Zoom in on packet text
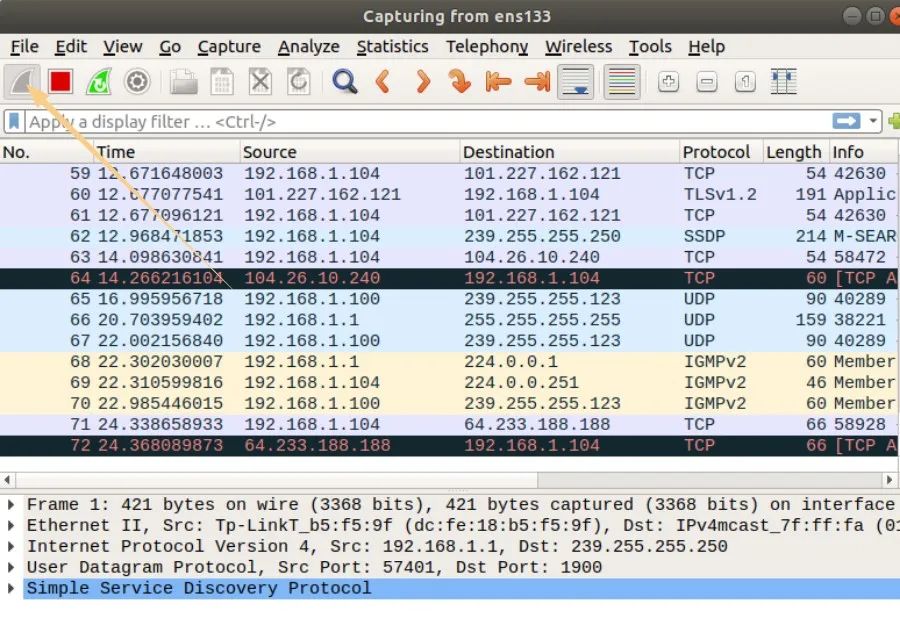The image size is (900, 640). (x=668, y=82)
